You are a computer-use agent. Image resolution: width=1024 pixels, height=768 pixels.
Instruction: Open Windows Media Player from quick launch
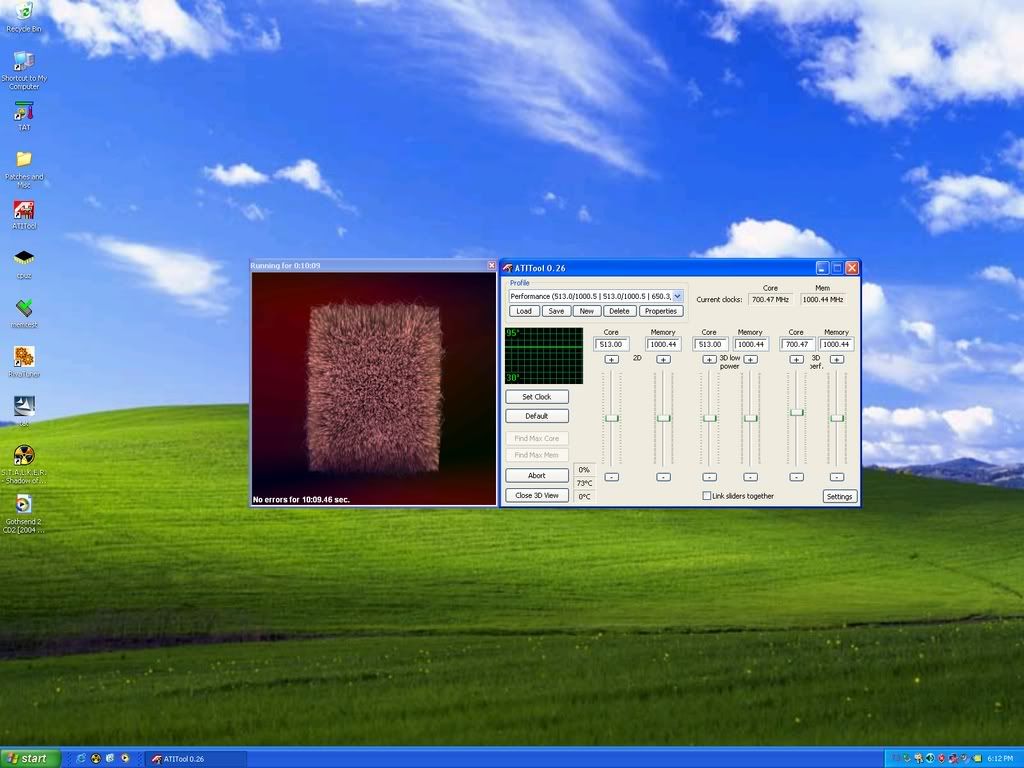[x=125, y=758]
